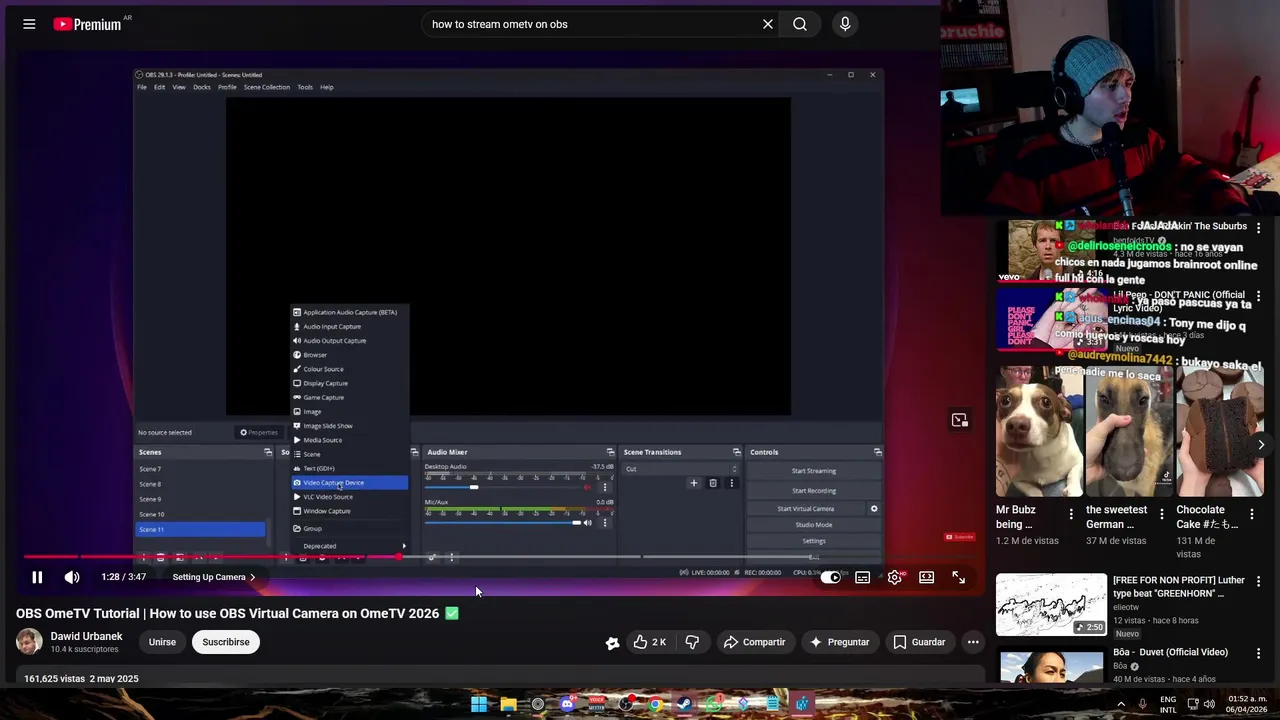
Task: Toggle the autoplay switch
Action: point(831,577)
